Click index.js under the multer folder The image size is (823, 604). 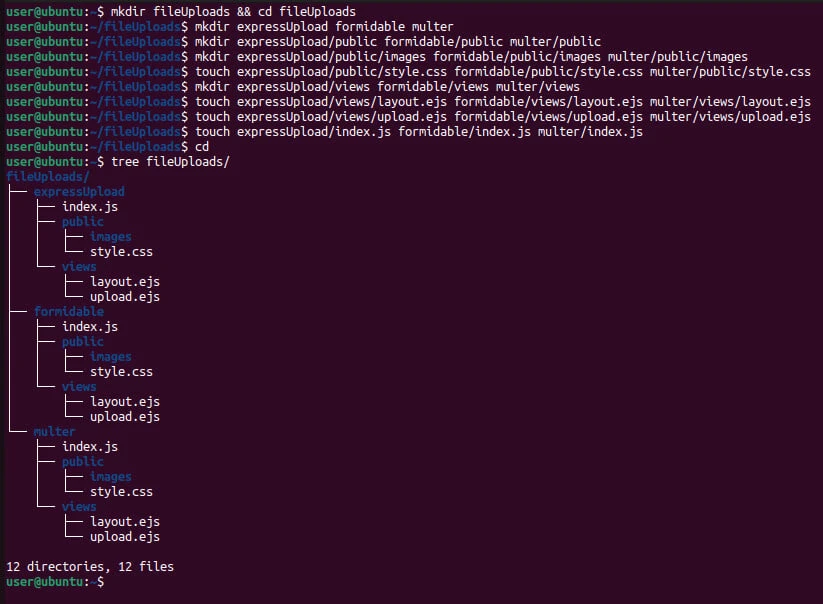point(90,446)
